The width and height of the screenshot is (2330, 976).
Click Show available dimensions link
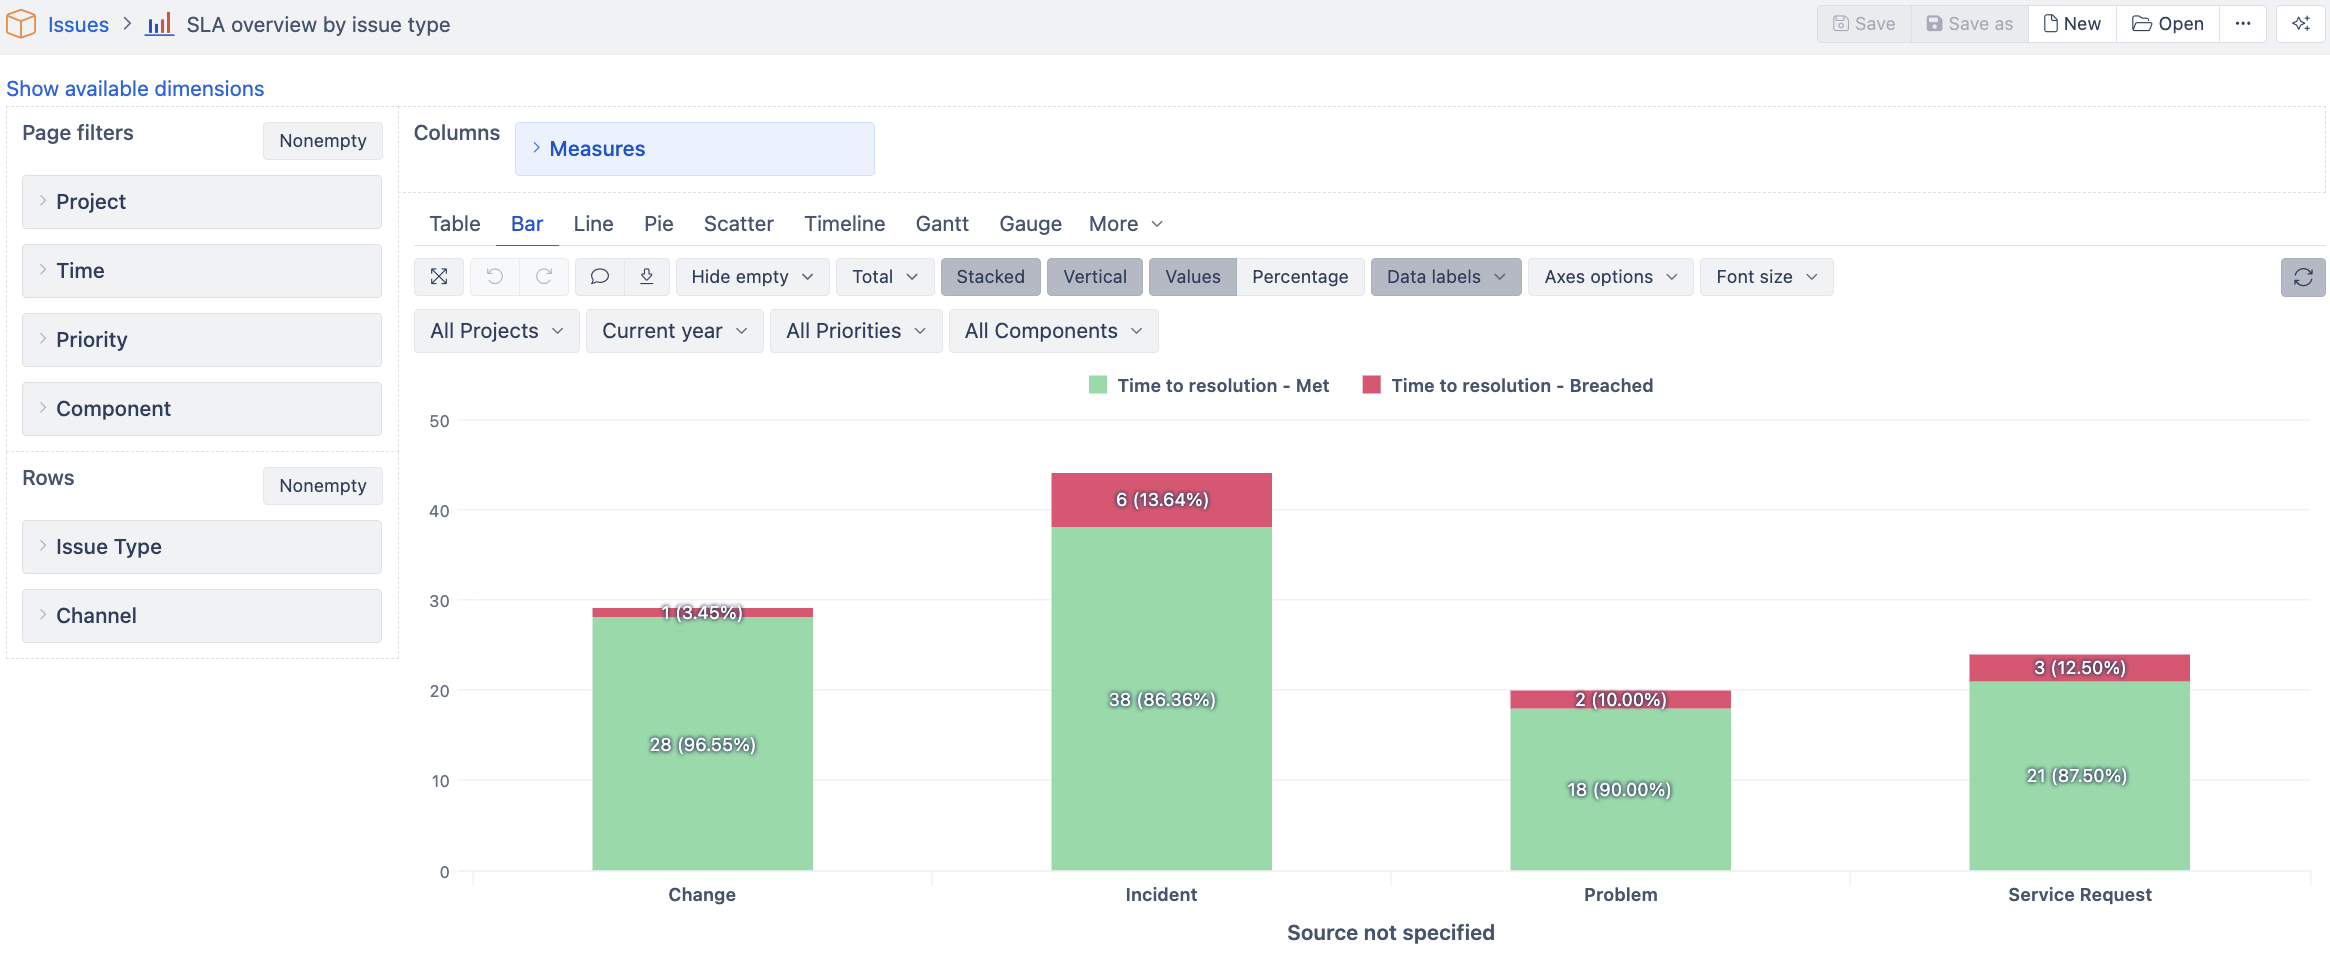(x=135, y=89)
